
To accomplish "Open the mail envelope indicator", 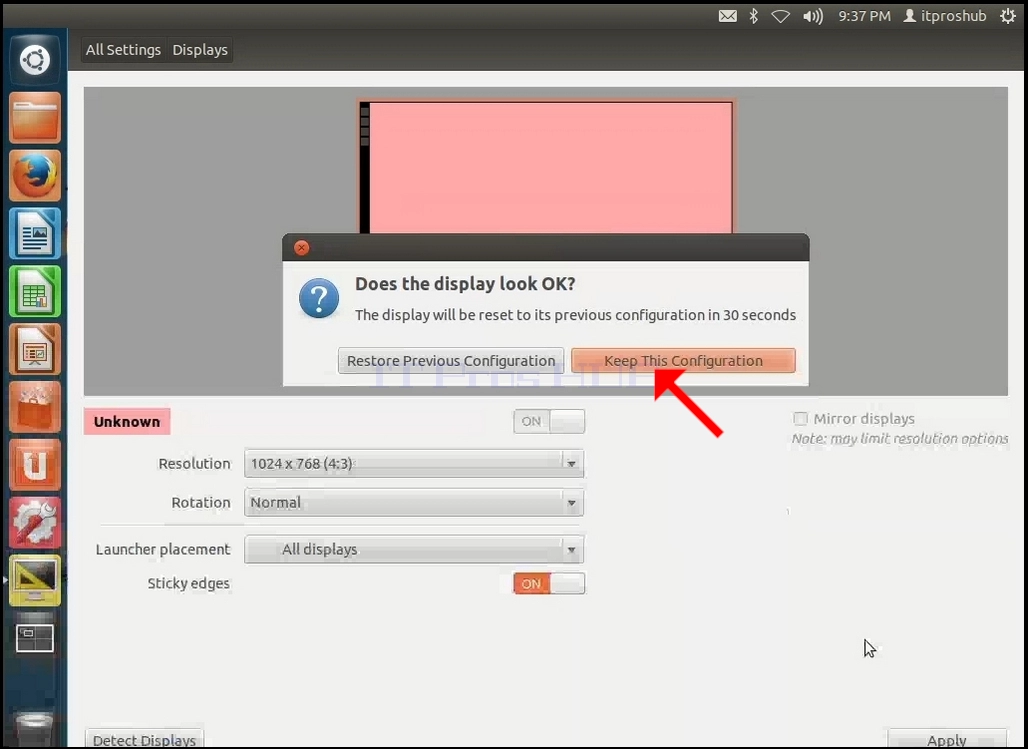I will (x=728, y=16).
